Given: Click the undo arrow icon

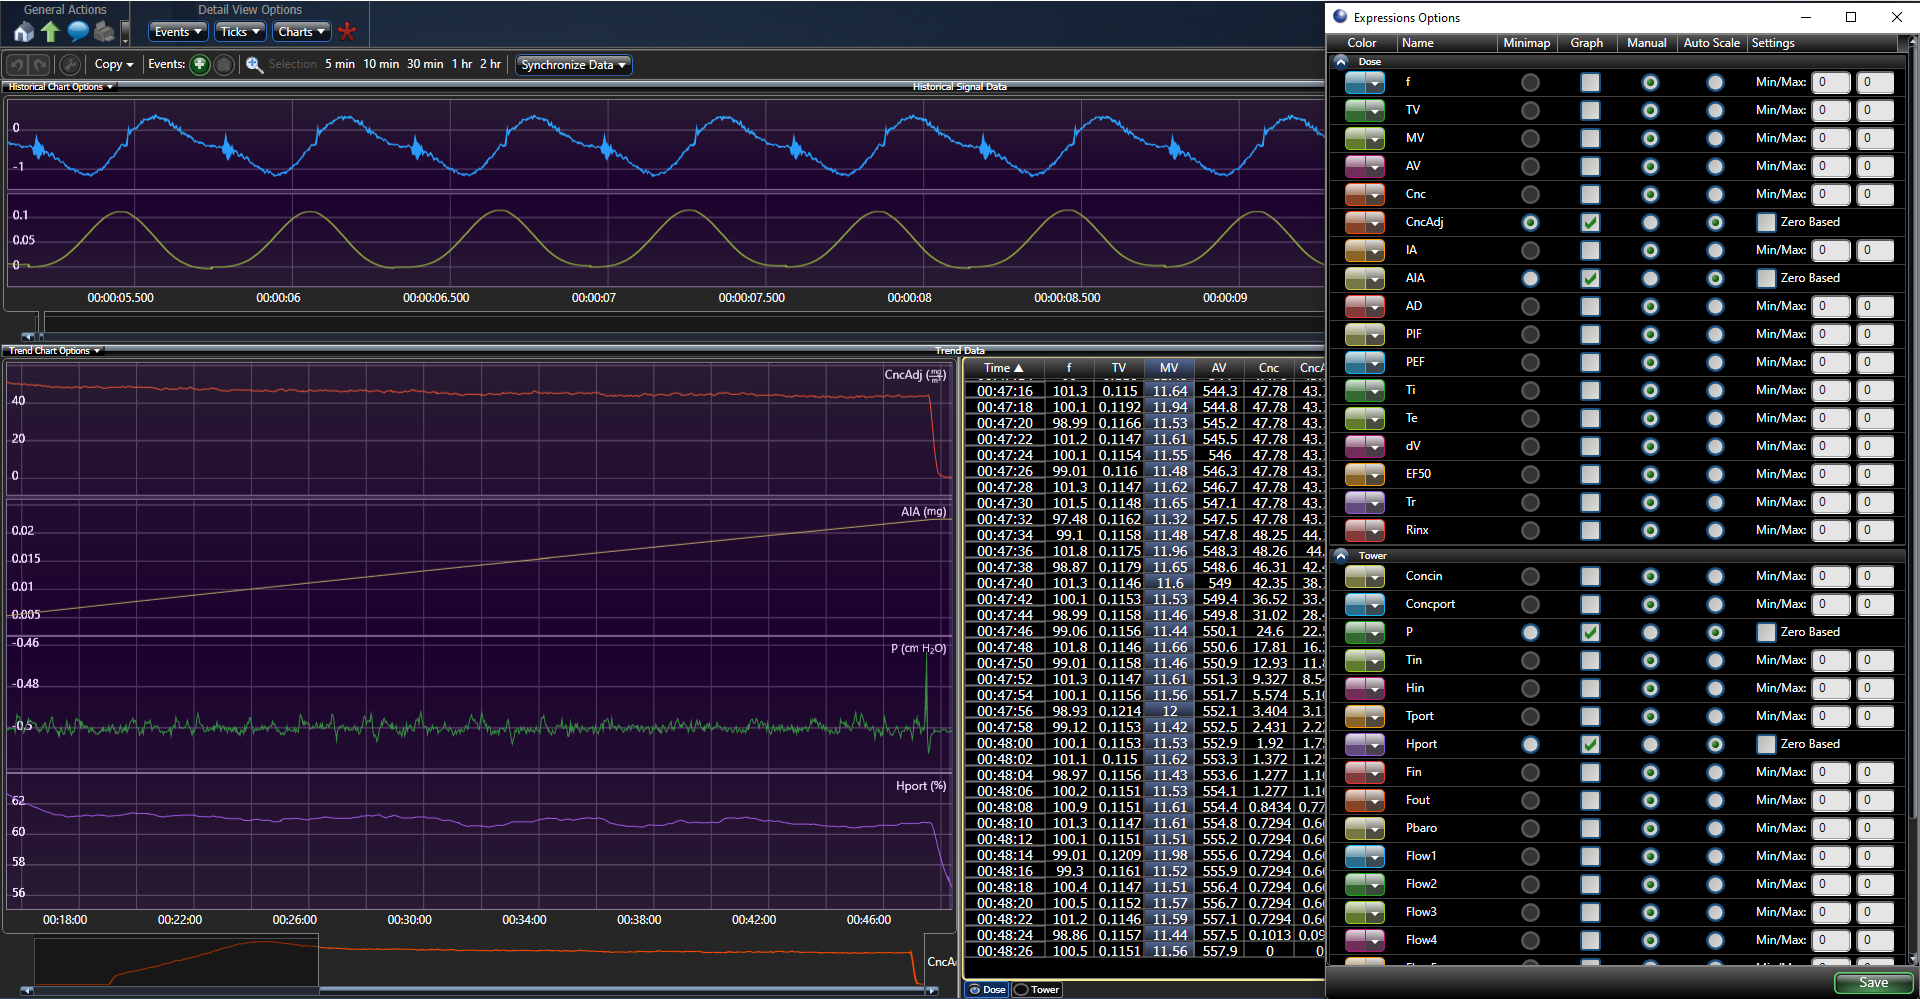Looking at the screenshot, I should 17,65.
